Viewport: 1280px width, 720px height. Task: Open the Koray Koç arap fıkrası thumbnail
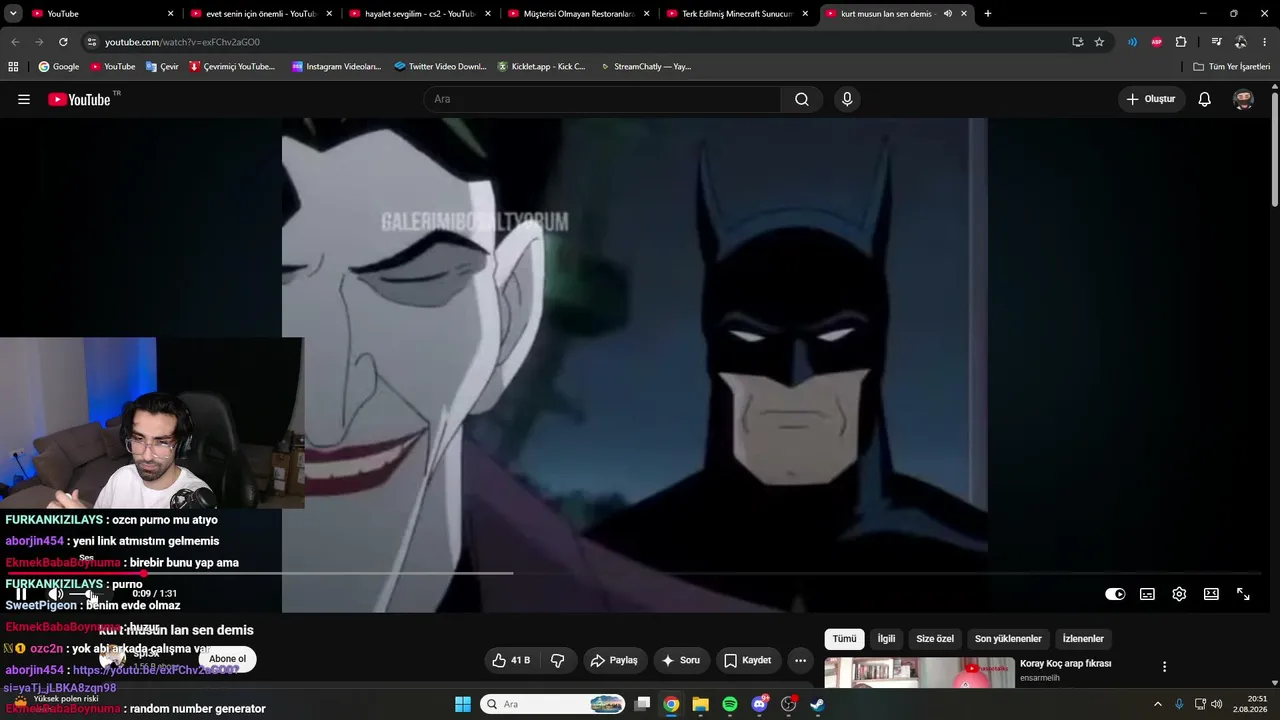coord(920,673)
